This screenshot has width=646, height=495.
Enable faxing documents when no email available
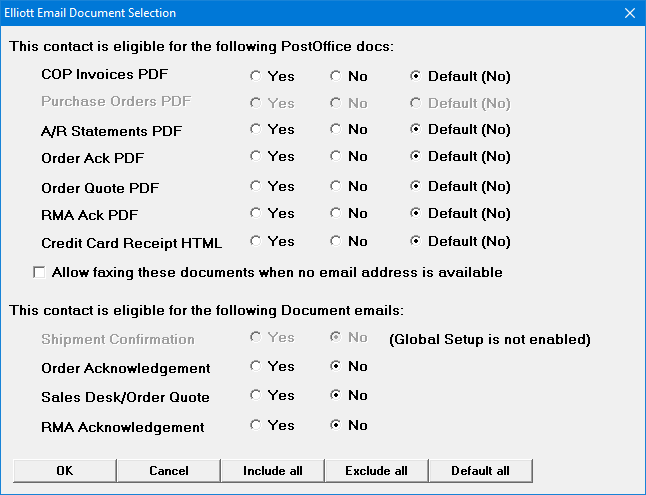pos(40,272)
